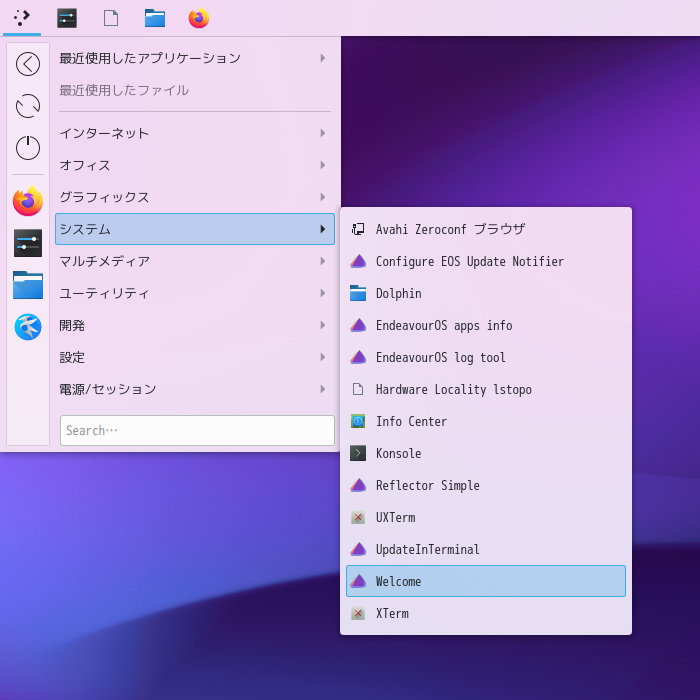Open System Settings favorite in menu sidebar
The height and width of the screenshot is (700, 700).
[28, 243]
